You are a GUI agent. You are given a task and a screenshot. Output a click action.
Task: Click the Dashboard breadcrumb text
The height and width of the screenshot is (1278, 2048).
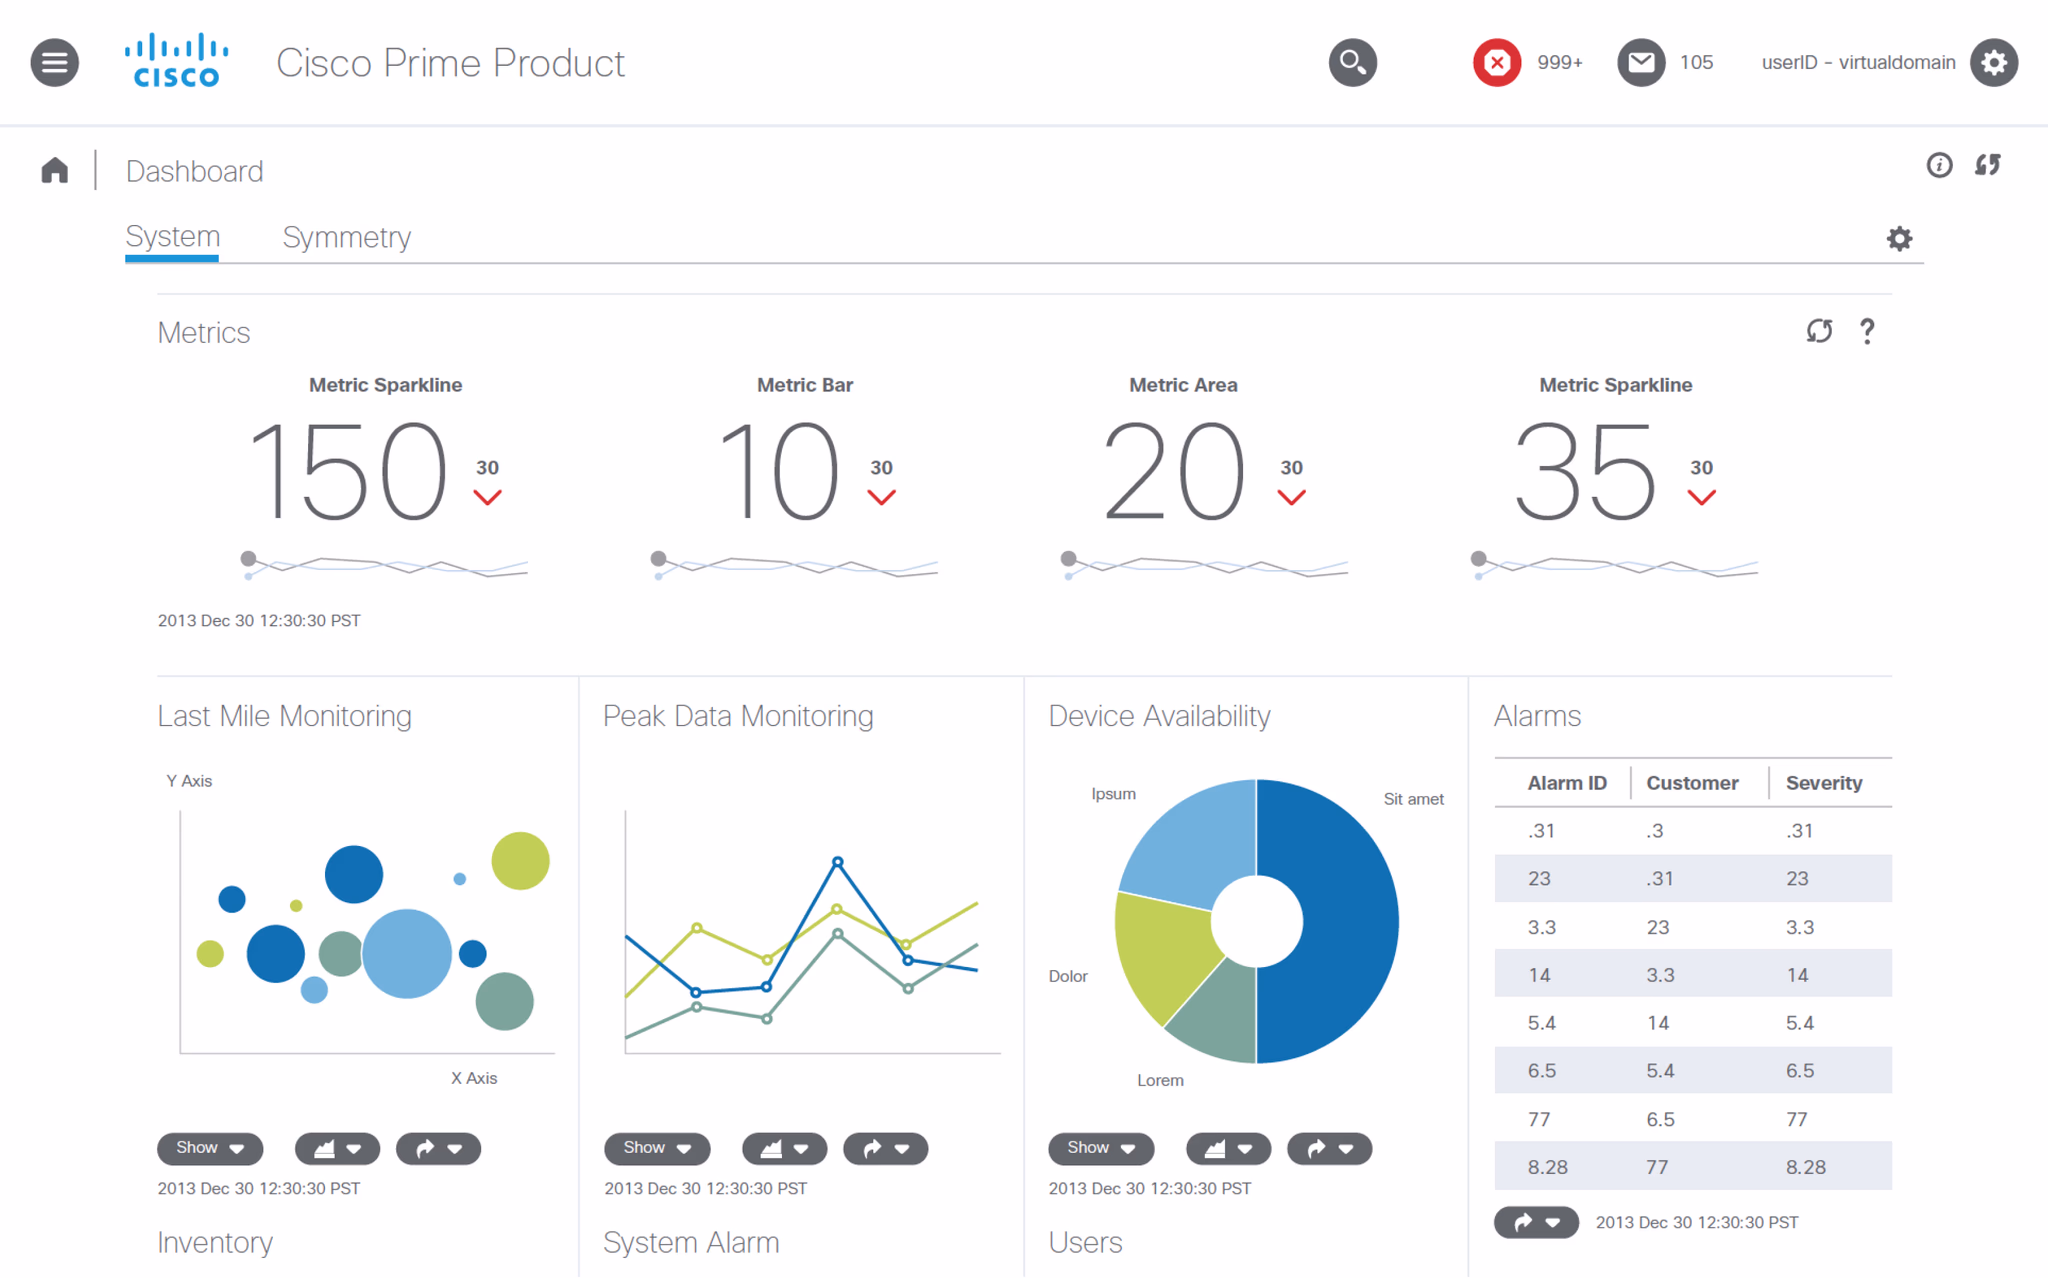(x=195, y=171)
